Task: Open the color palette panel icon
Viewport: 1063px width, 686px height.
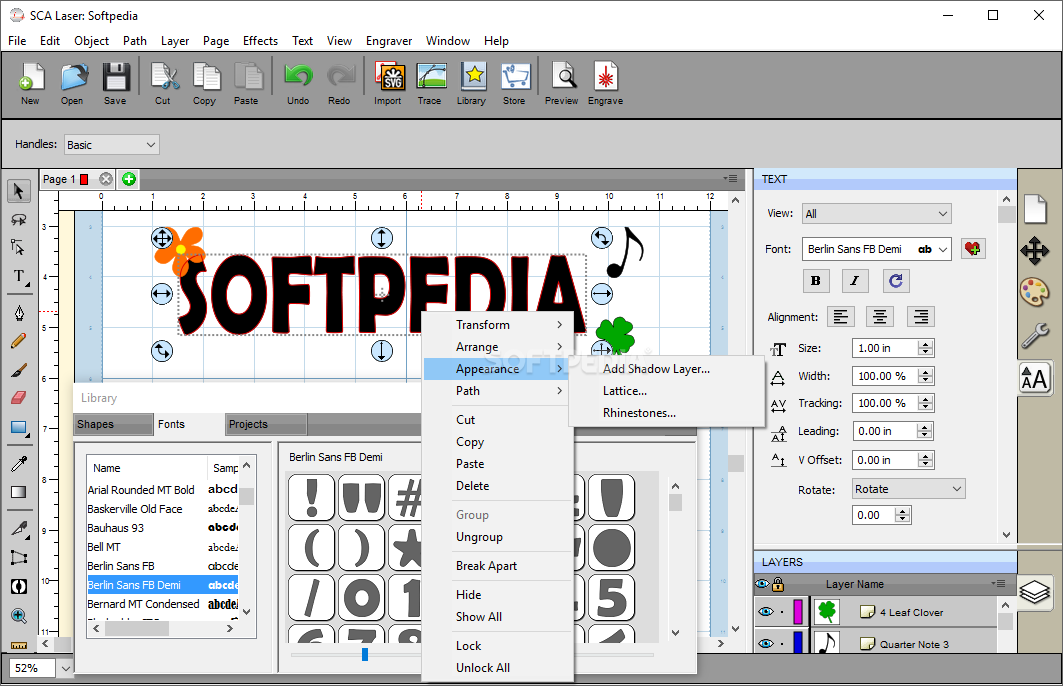Action: coord(1035,293)
